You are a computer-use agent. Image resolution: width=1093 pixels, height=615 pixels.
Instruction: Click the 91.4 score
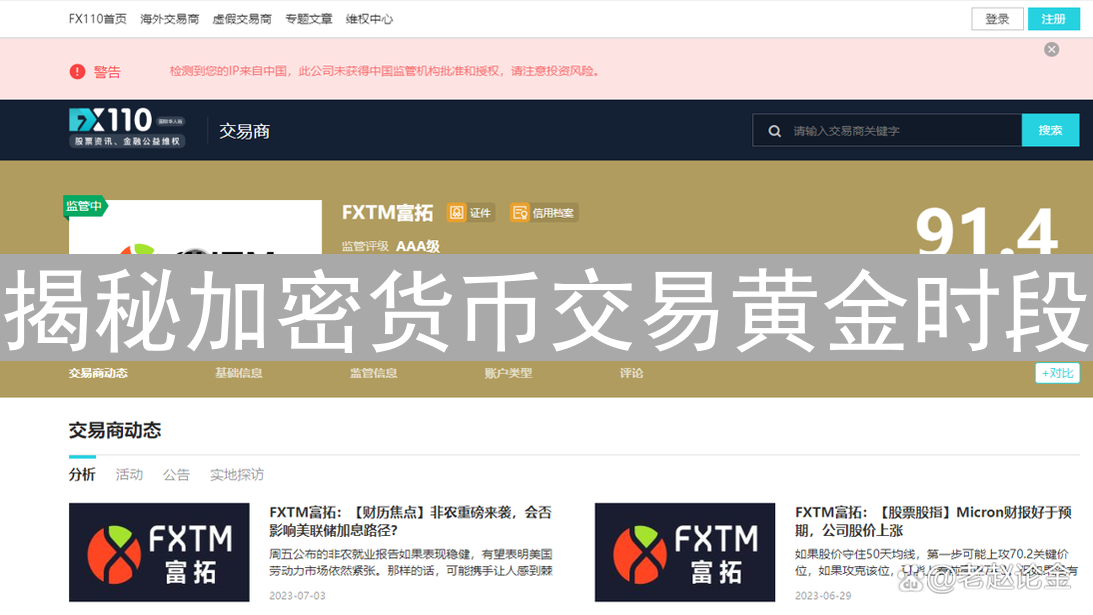tap(986, 230)
